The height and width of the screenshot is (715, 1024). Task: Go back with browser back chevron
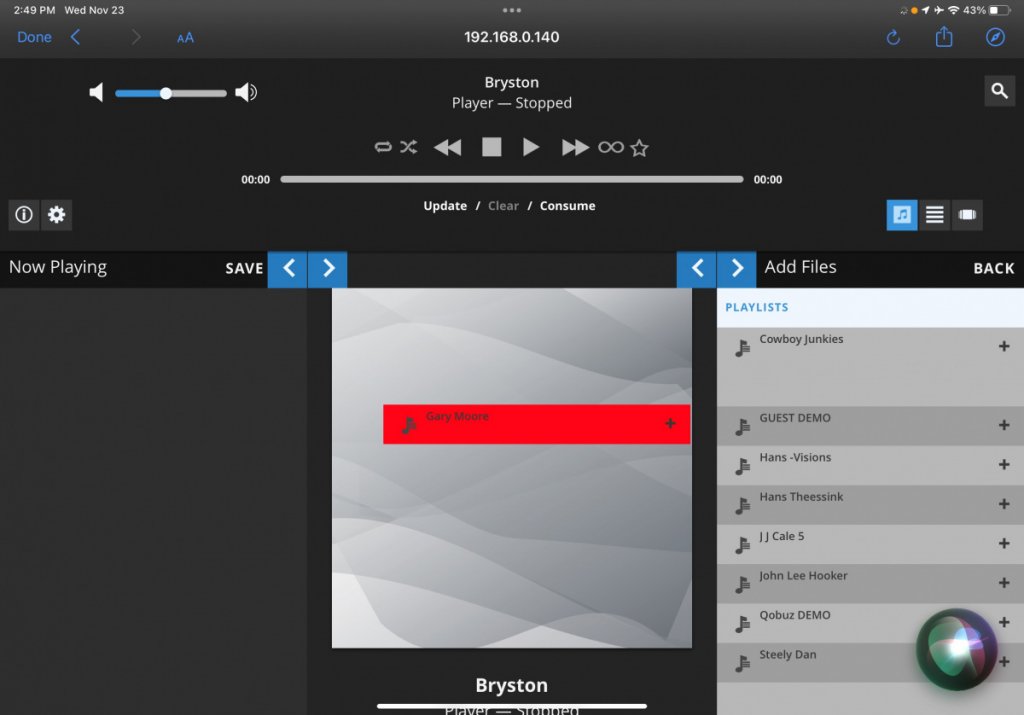point(75,37)
